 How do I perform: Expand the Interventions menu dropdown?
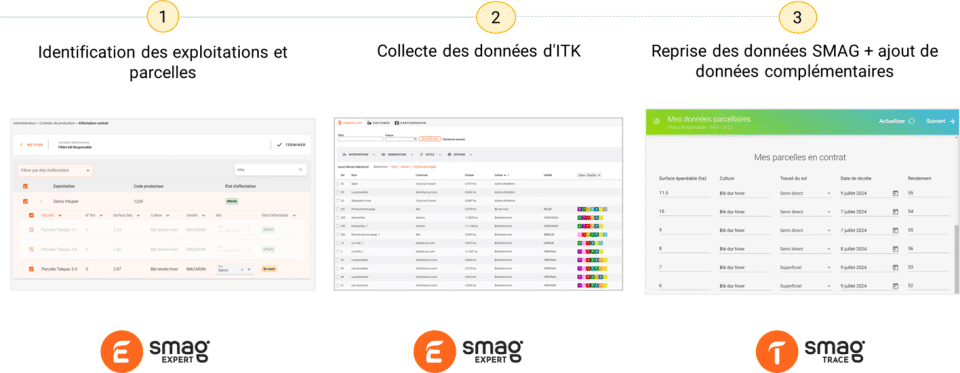tap(358, 154)
